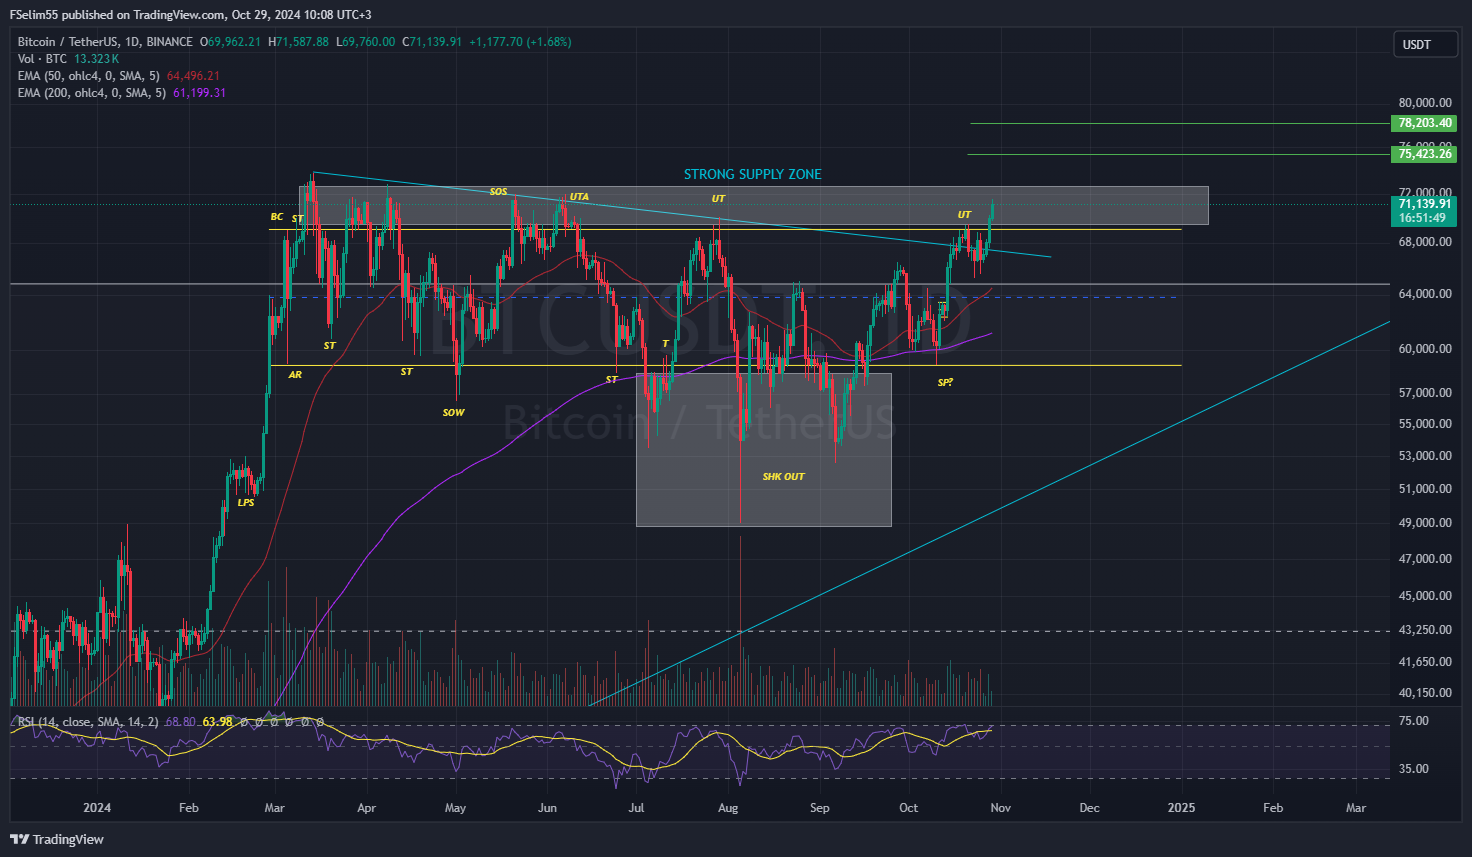Click the STRONG SUPPLY ZONE label

click(753, 174)
